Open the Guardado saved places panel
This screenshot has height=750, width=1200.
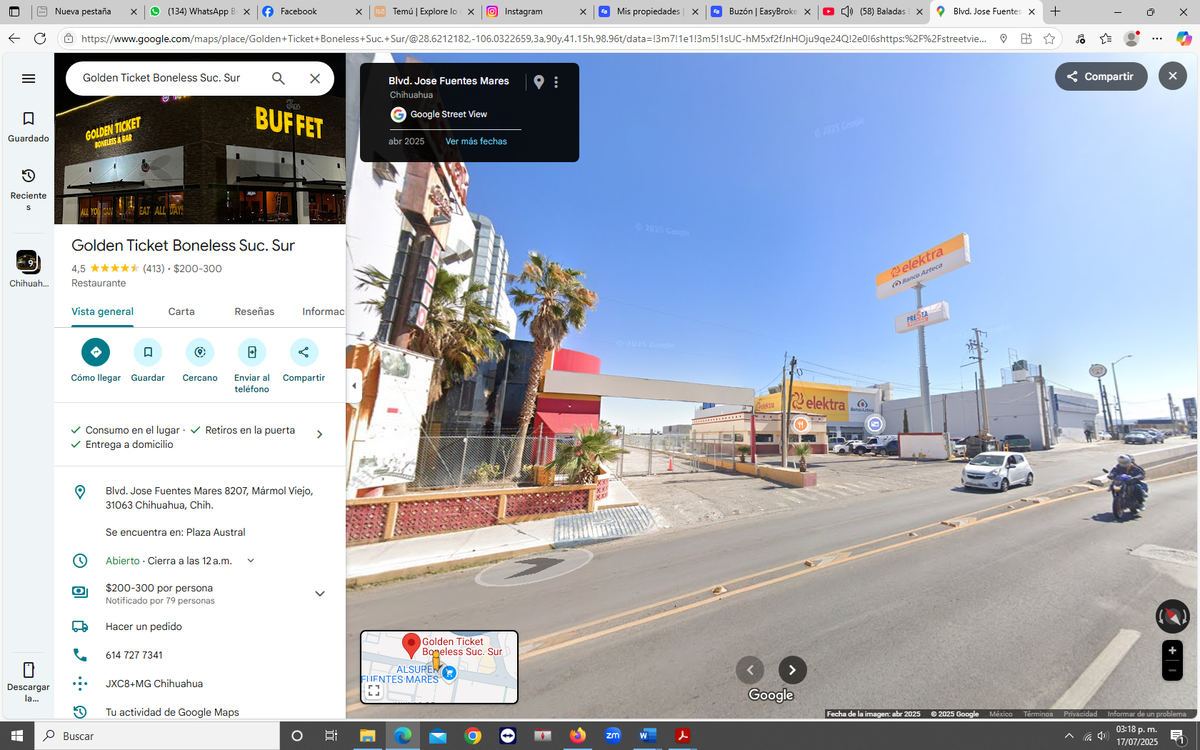click(28, 126)
